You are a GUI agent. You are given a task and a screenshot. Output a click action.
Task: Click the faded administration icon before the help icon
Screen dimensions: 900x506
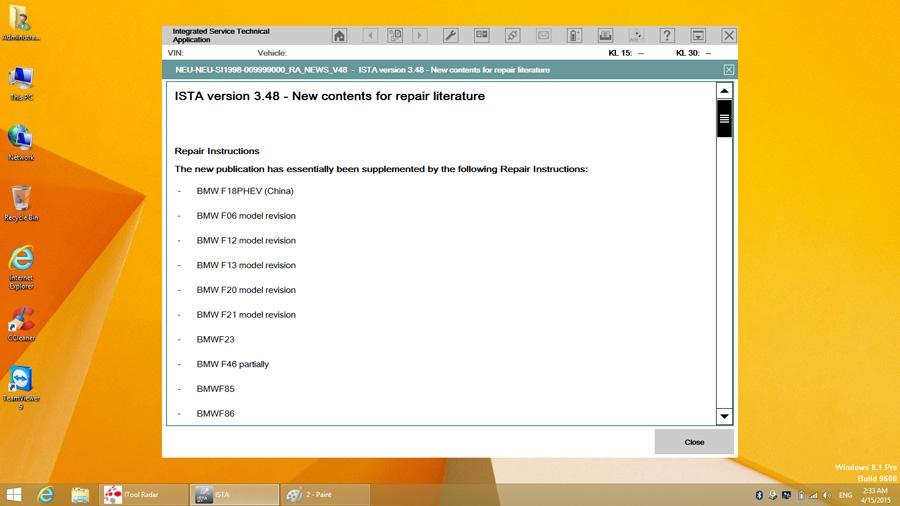click(636, 36)
